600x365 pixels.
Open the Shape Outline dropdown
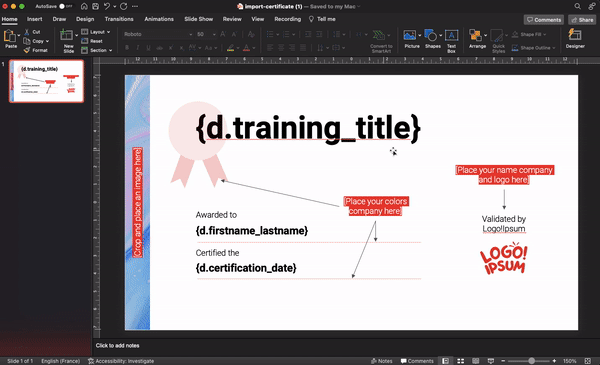[x=553, y=48]
